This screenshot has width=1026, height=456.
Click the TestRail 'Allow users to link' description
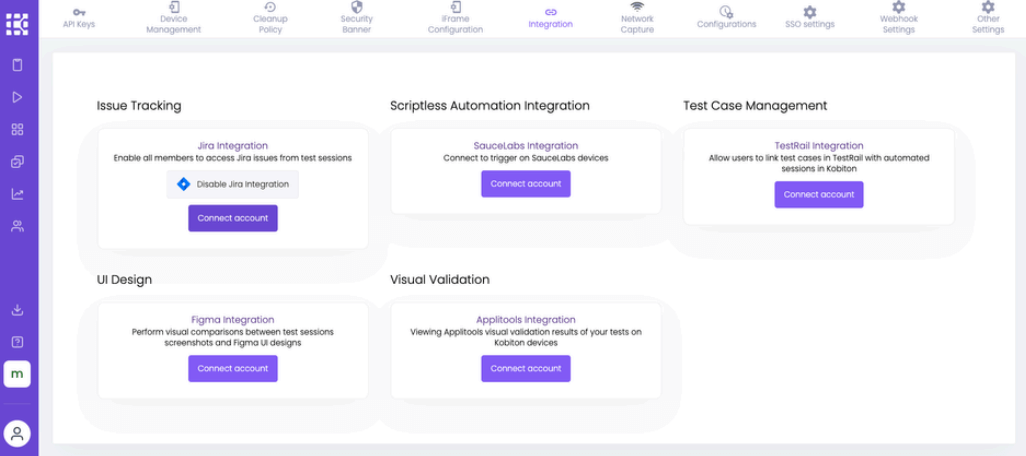click(819, 163)
